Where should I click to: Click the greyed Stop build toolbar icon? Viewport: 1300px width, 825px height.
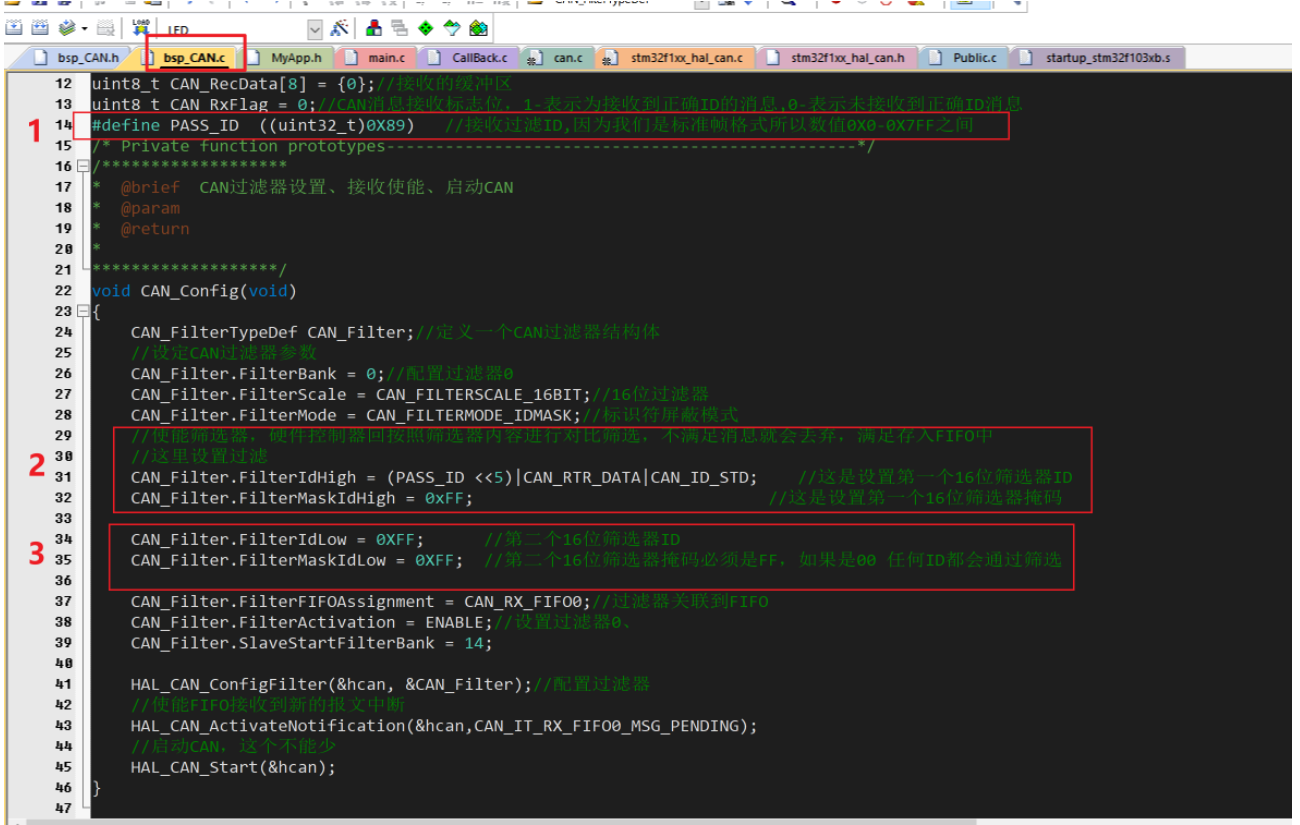pyautogui.click(x=104, y=28)
